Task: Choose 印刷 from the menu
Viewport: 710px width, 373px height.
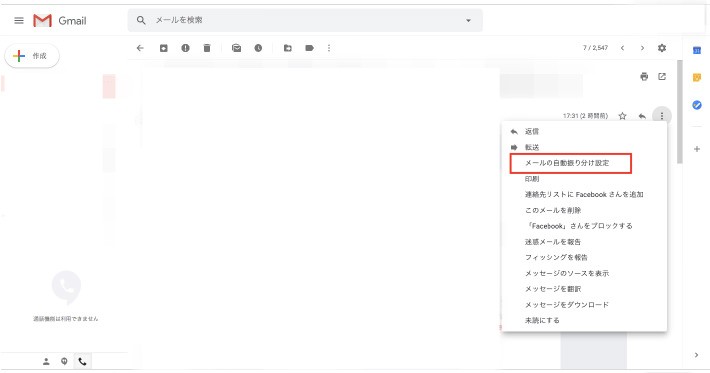Action: [584, 179]
